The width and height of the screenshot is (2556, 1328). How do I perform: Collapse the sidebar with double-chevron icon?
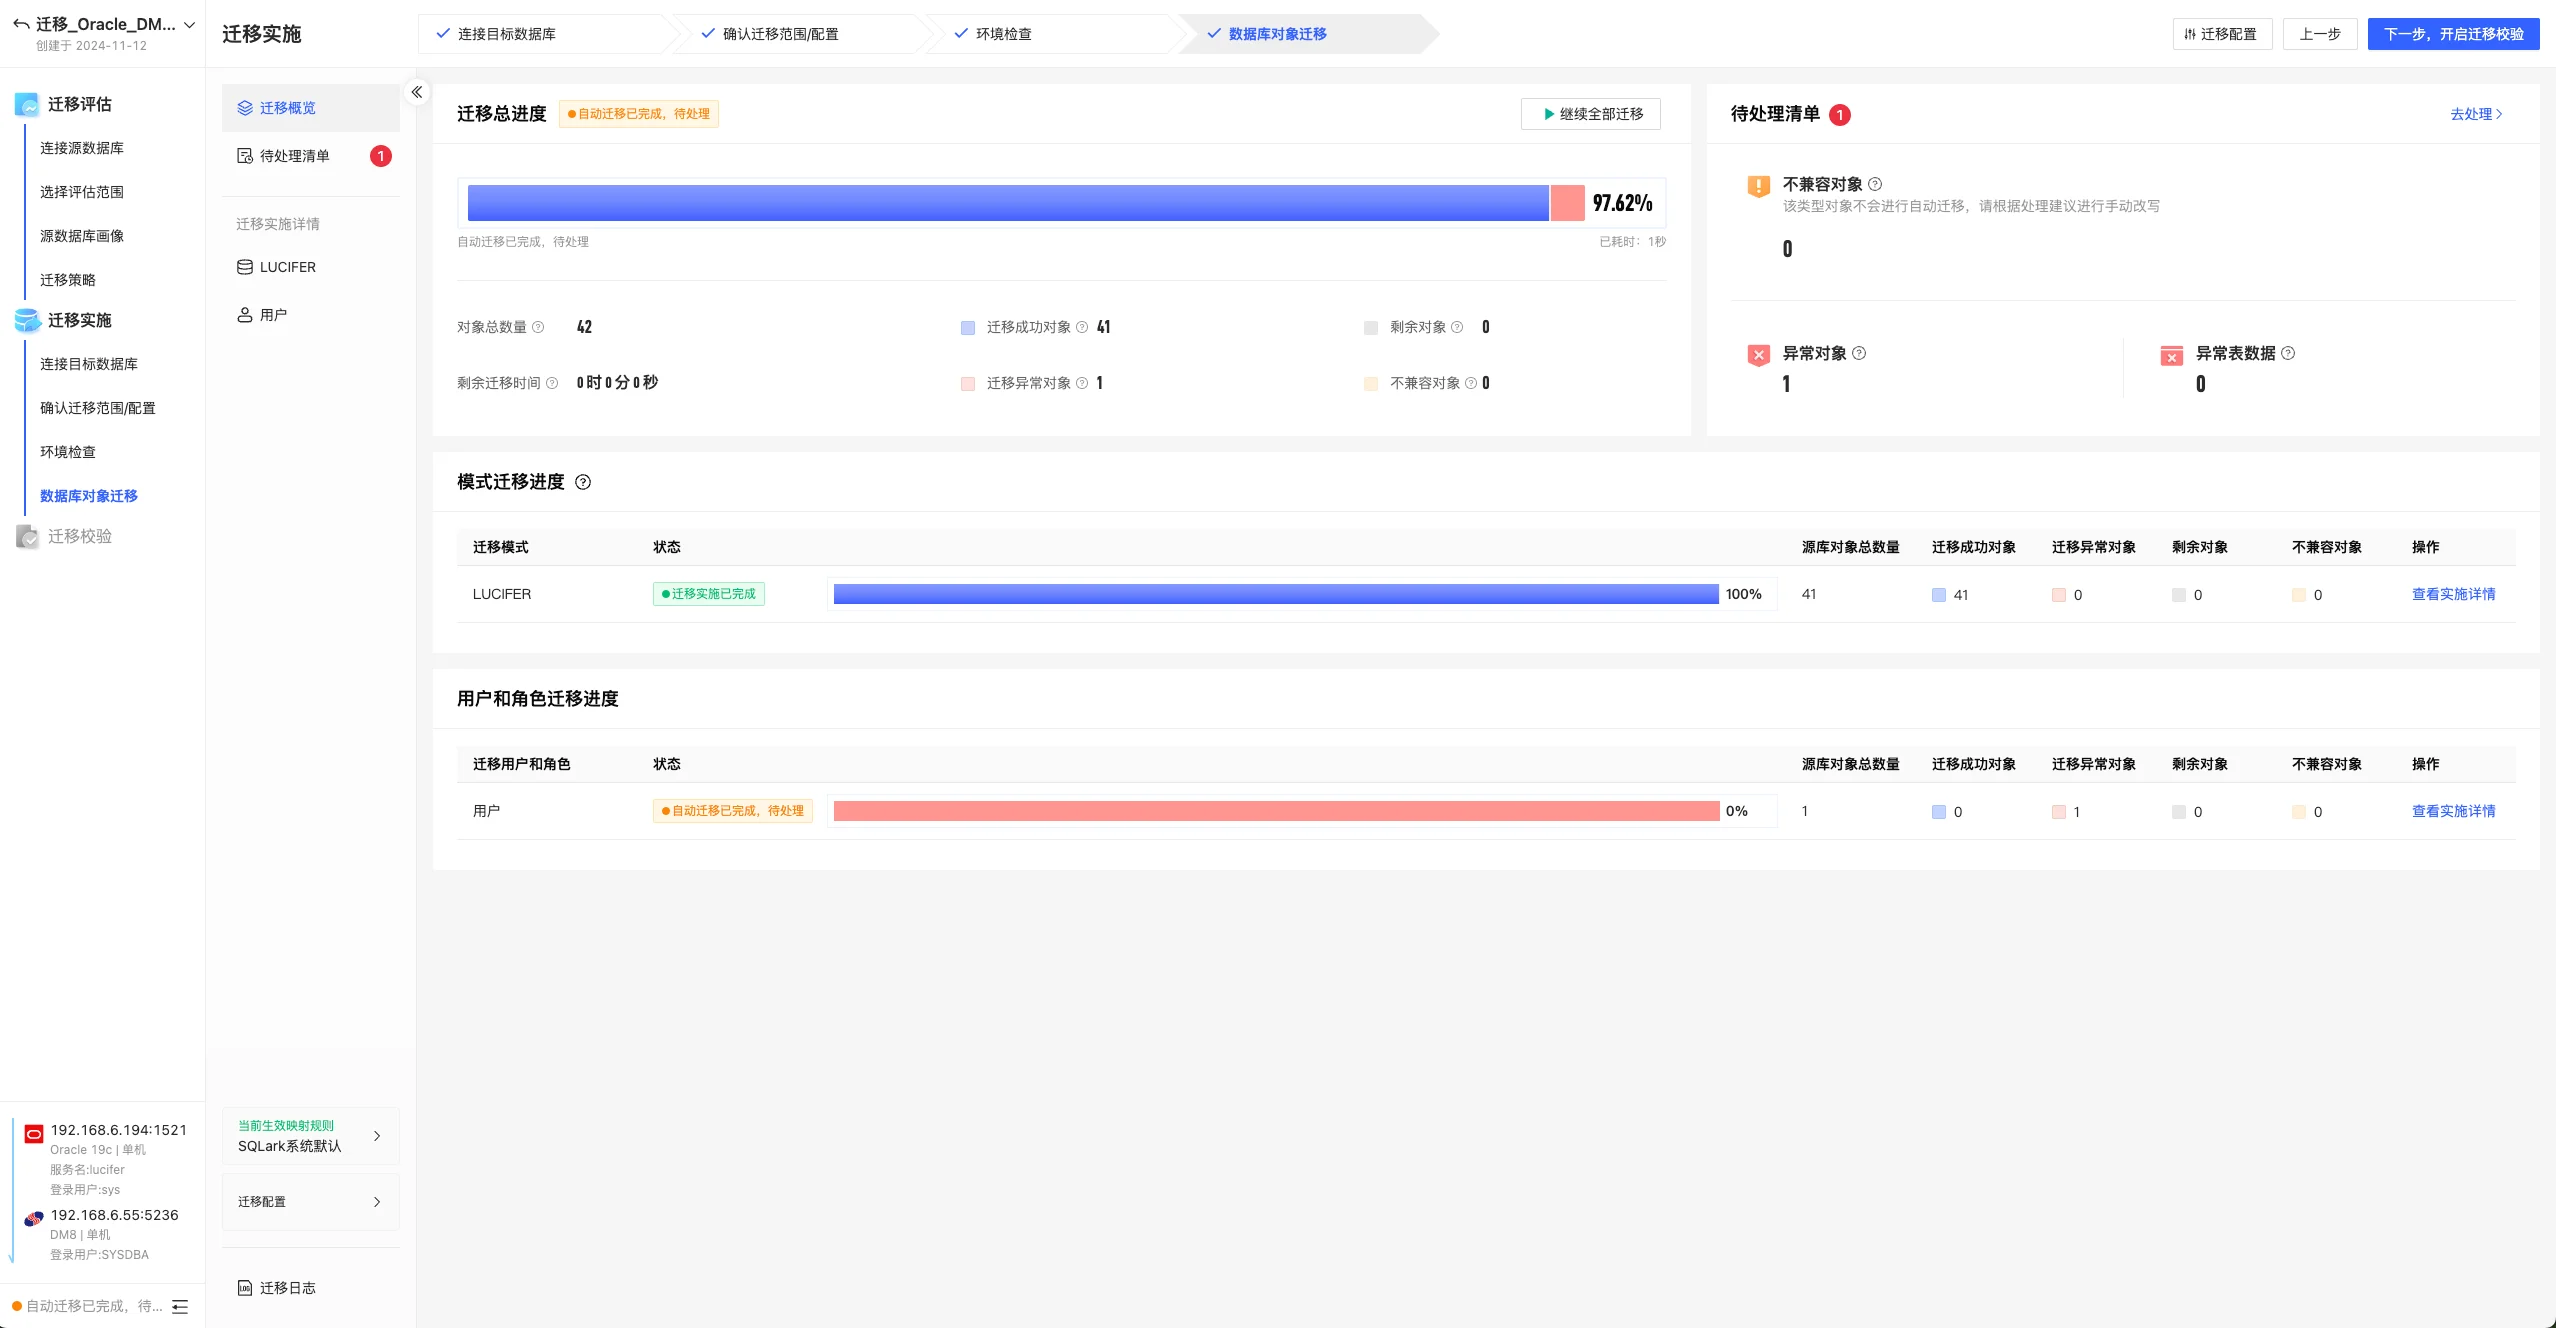point(417,92)
